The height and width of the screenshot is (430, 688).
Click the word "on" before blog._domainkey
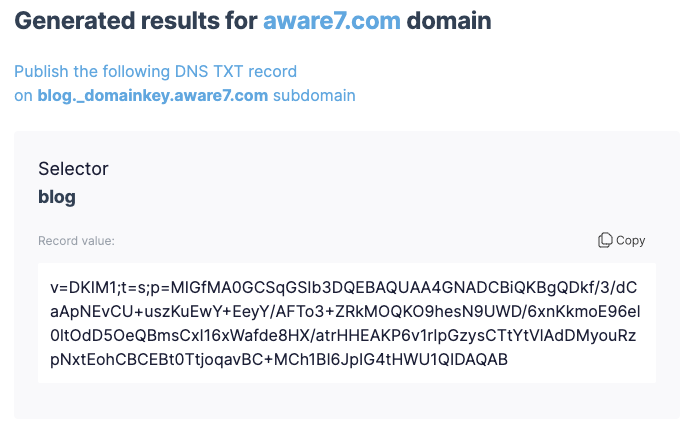click(23, 96)
